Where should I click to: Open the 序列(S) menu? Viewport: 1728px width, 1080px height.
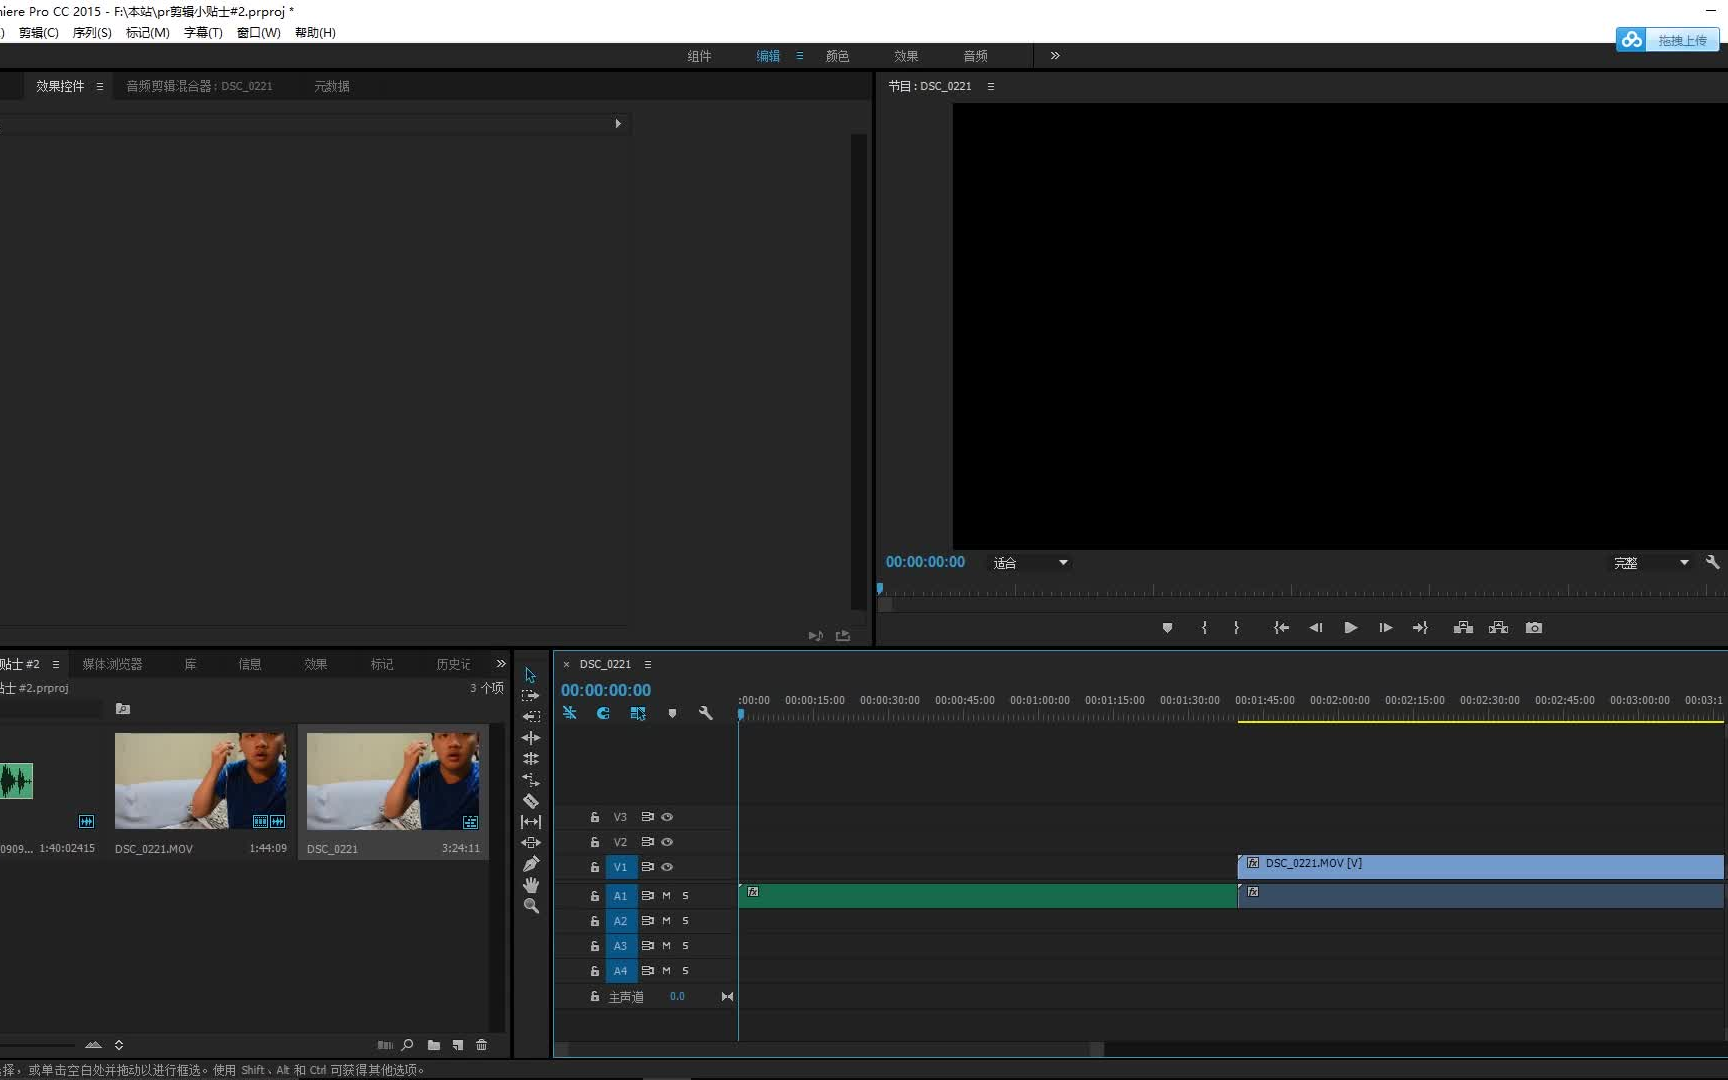[92, 33]
